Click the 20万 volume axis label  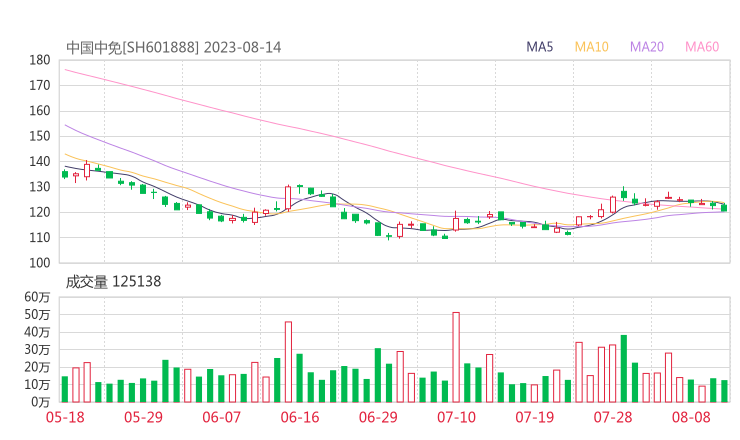click(37, 367)
